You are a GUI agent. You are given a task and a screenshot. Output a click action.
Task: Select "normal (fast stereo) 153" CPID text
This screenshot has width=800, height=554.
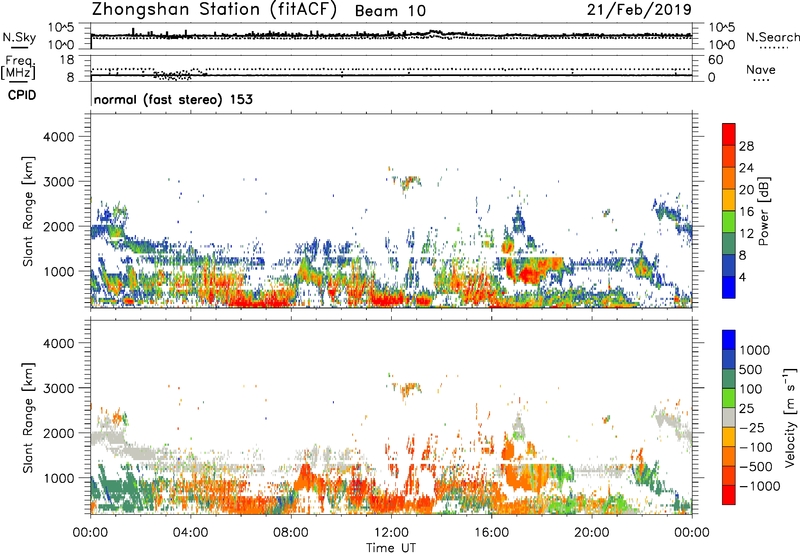click(x=173, y=99)
